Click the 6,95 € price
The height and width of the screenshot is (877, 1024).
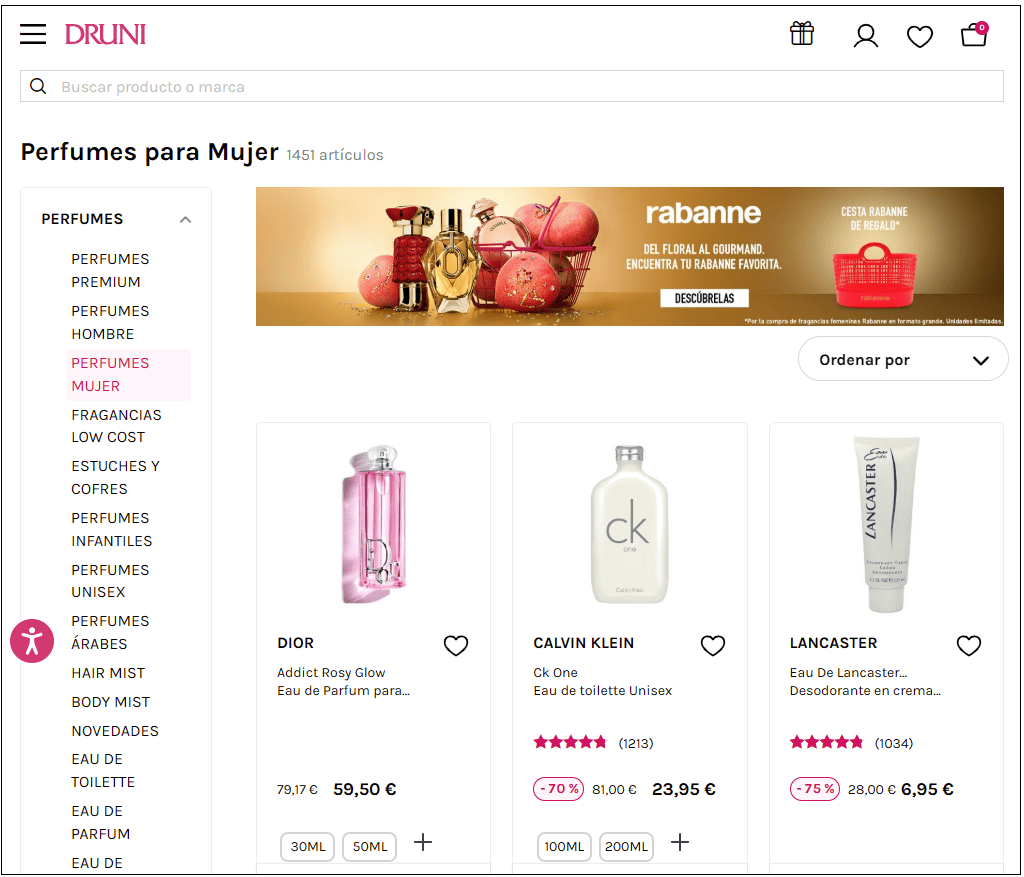click(927, 789)
